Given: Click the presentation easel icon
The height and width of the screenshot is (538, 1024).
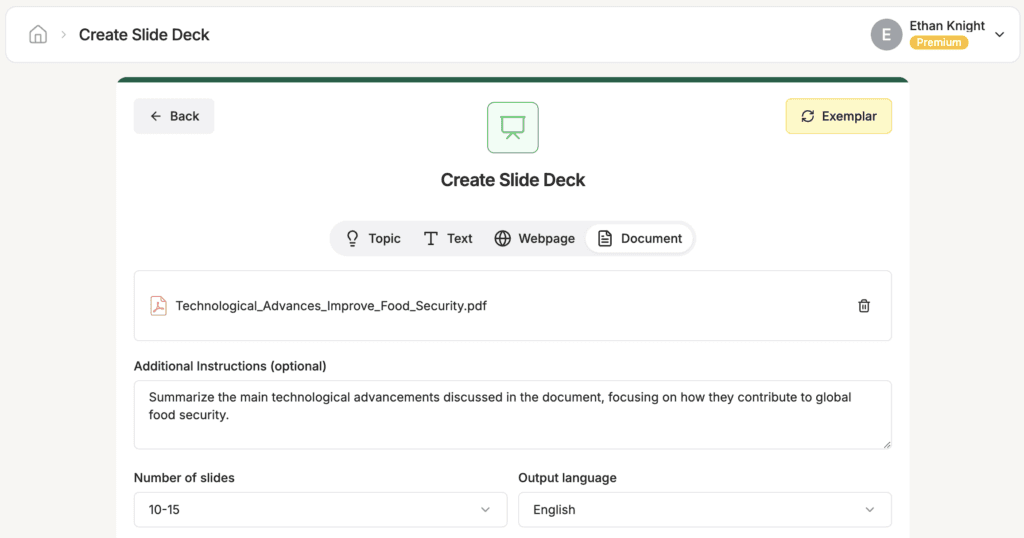Looking at the screenshot, I should click(513, 127).
